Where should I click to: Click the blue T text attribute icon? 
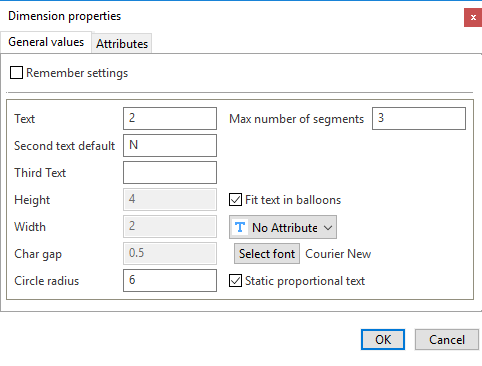240,227
